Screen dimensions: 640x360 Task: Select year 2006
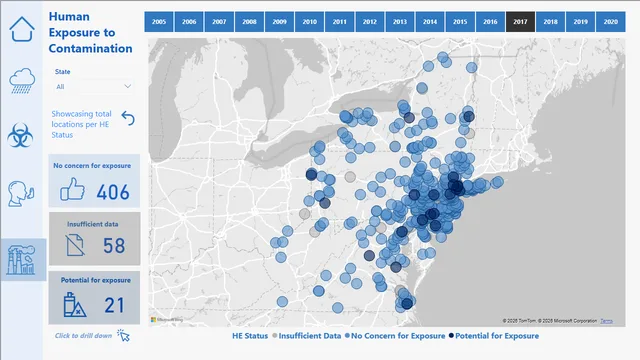click(189, 22)
